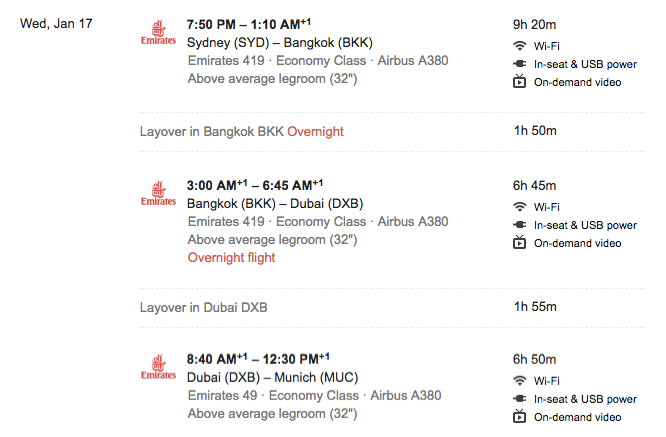Image resolution: width=666 pixels, height=437 pixels.
Task: Select the Dubai (DXB) – Munich (MUC) route
Action: [x=273, y=377]
